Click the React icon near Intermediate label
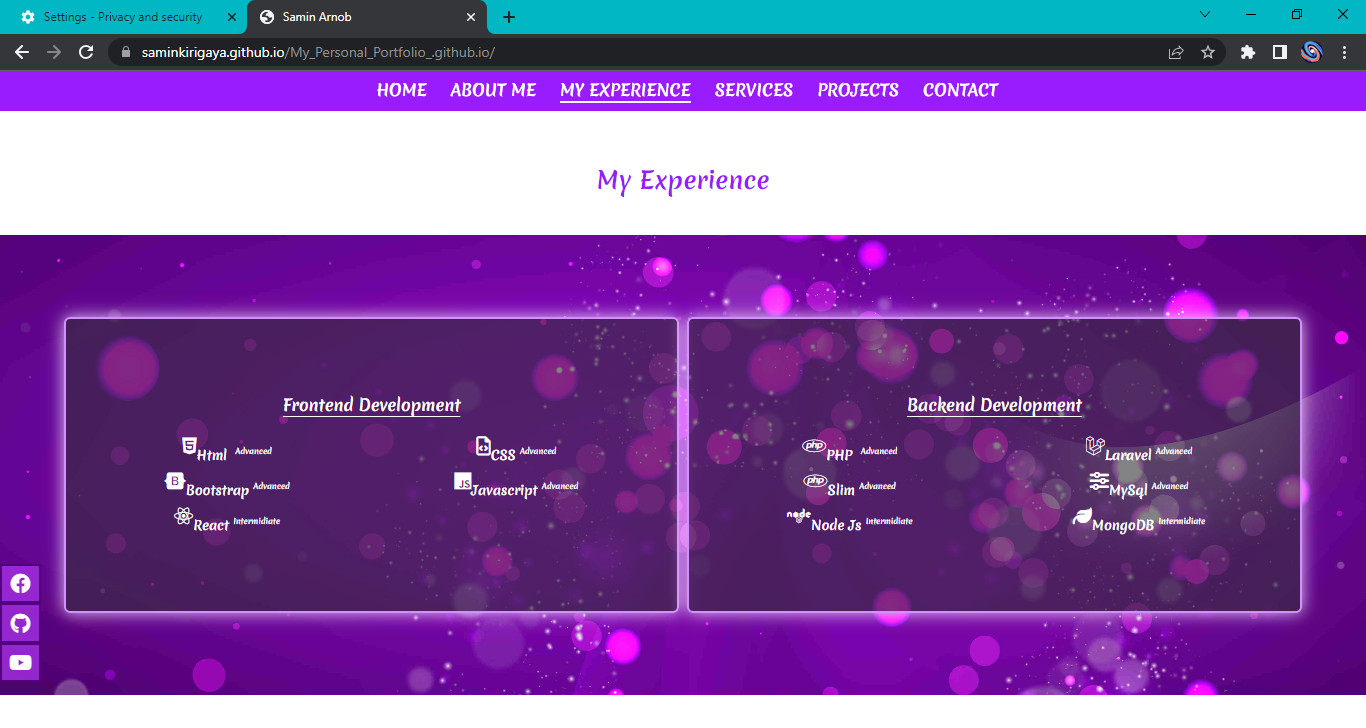The image size is (1366, 728). coord(183,514)
